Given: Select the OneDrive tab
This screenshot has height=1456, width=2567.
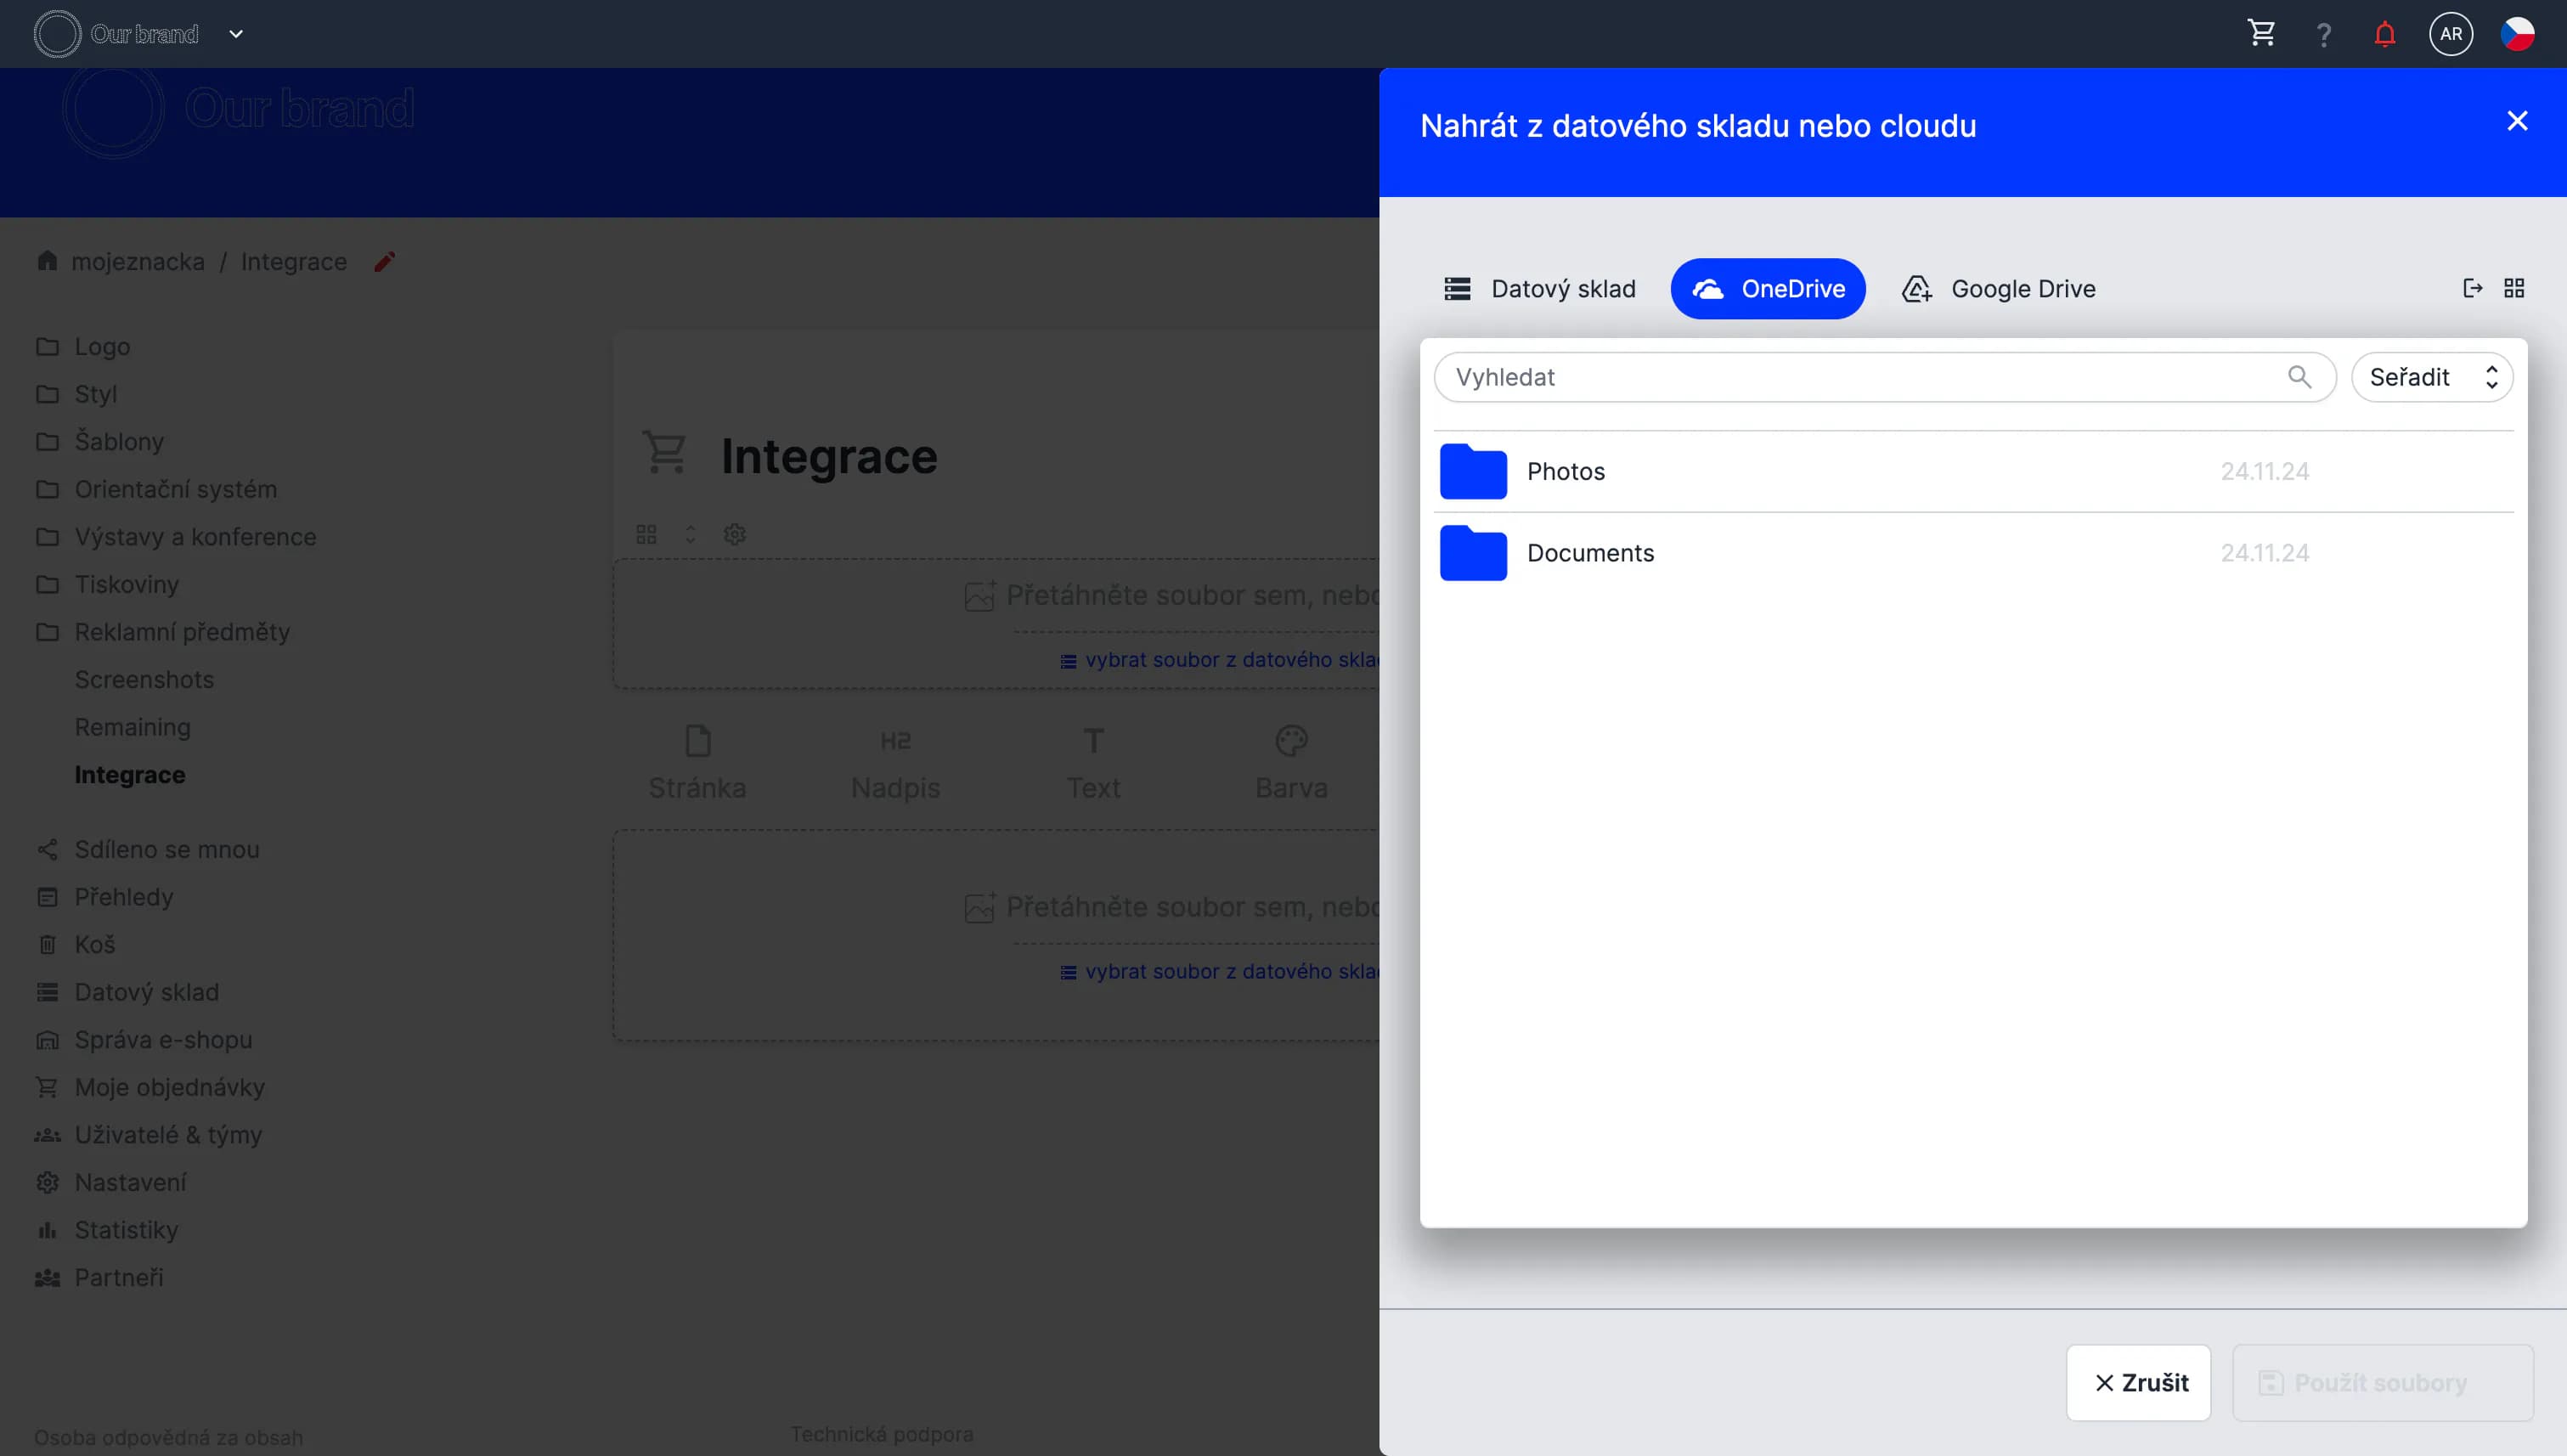Looking at the screenshot, I should click(1767, 289).
